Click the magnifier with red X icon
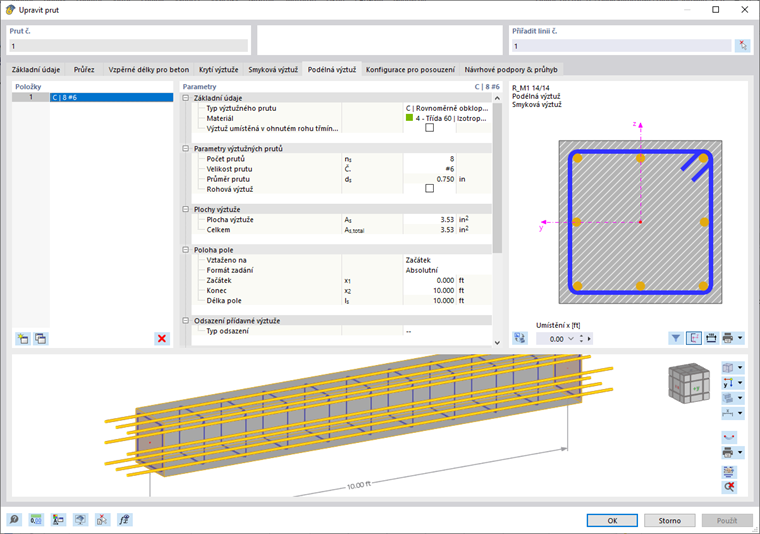The image size is (760, 534). 729,487
